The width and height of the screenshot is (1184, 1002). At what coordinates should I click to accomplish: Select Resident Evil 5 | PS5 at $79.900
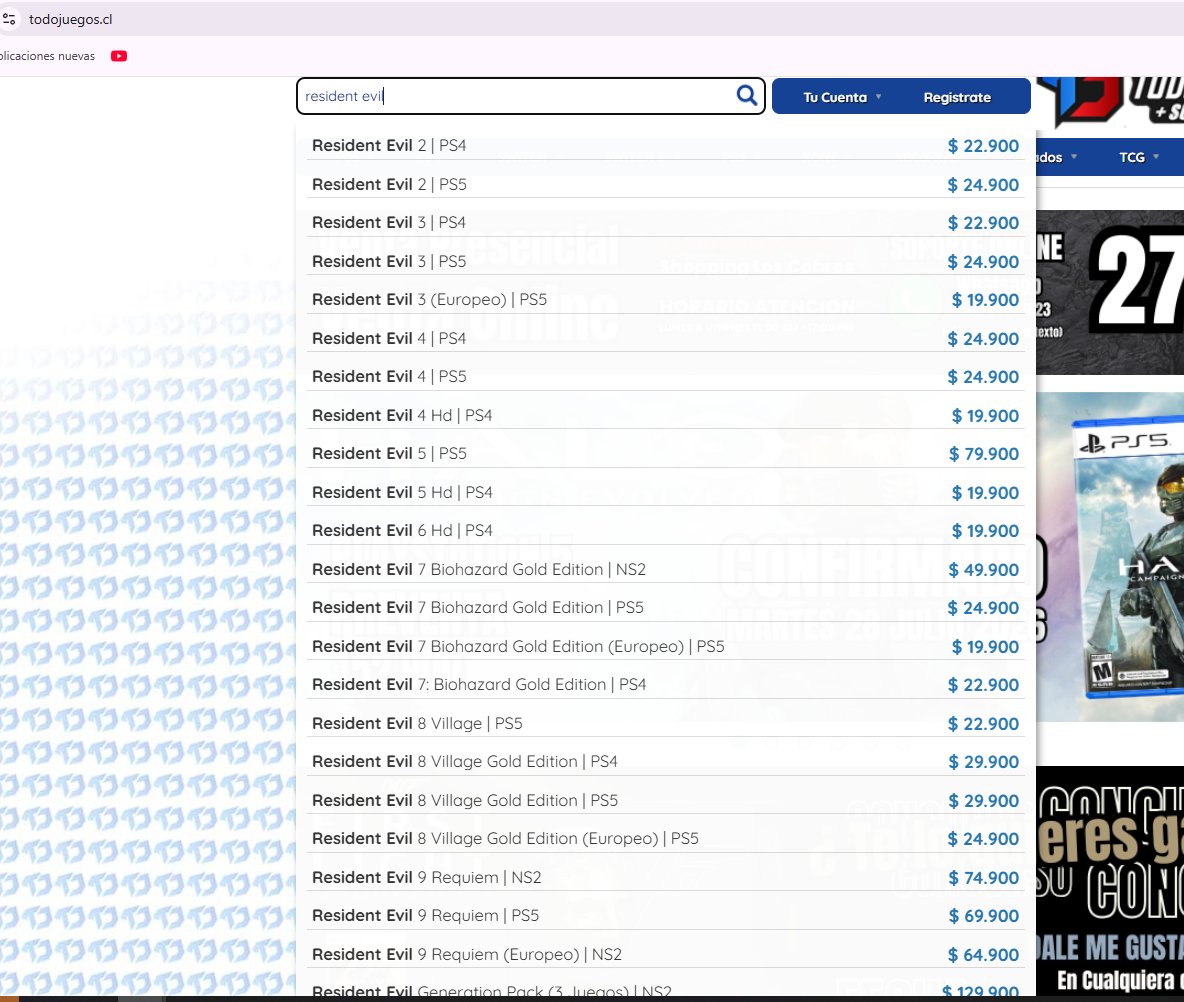pyautogui.click(x=665, y=454)
